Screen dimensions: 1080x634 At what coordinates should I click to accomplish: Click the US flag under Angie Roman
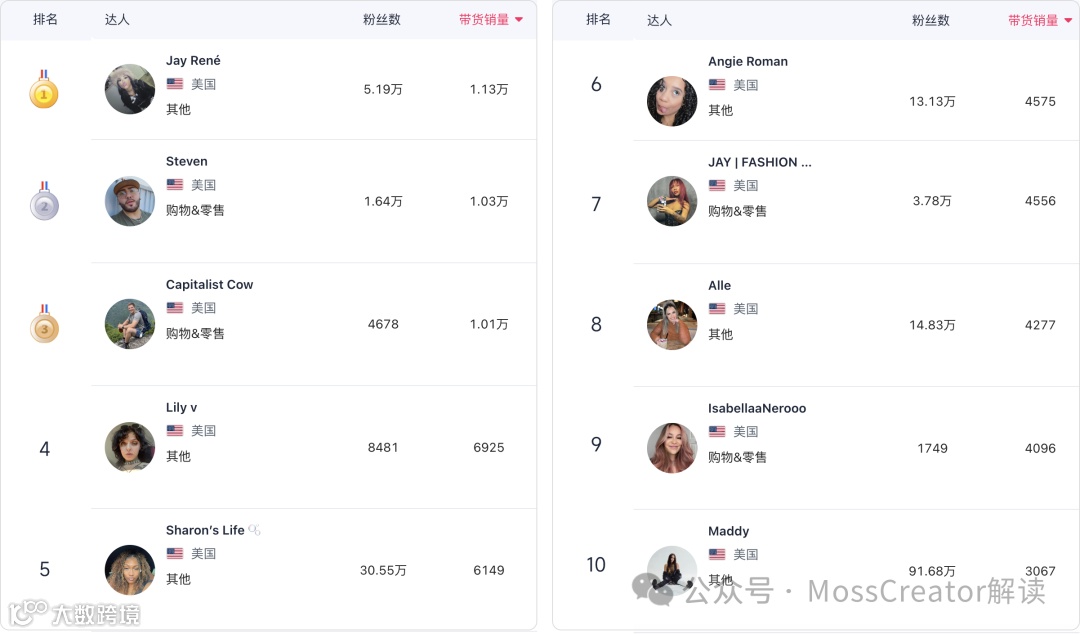[x=717, y=85]
